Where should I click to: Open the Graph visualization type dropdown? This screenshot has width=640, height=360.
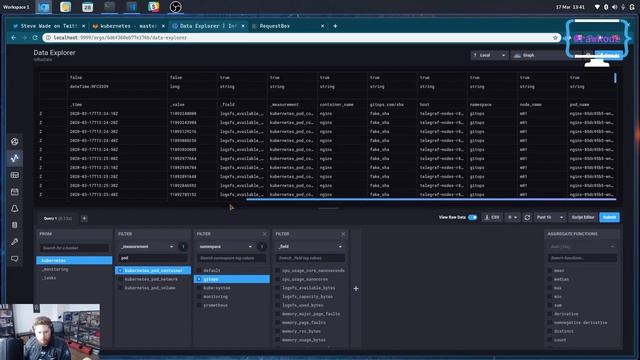[547, 55]
